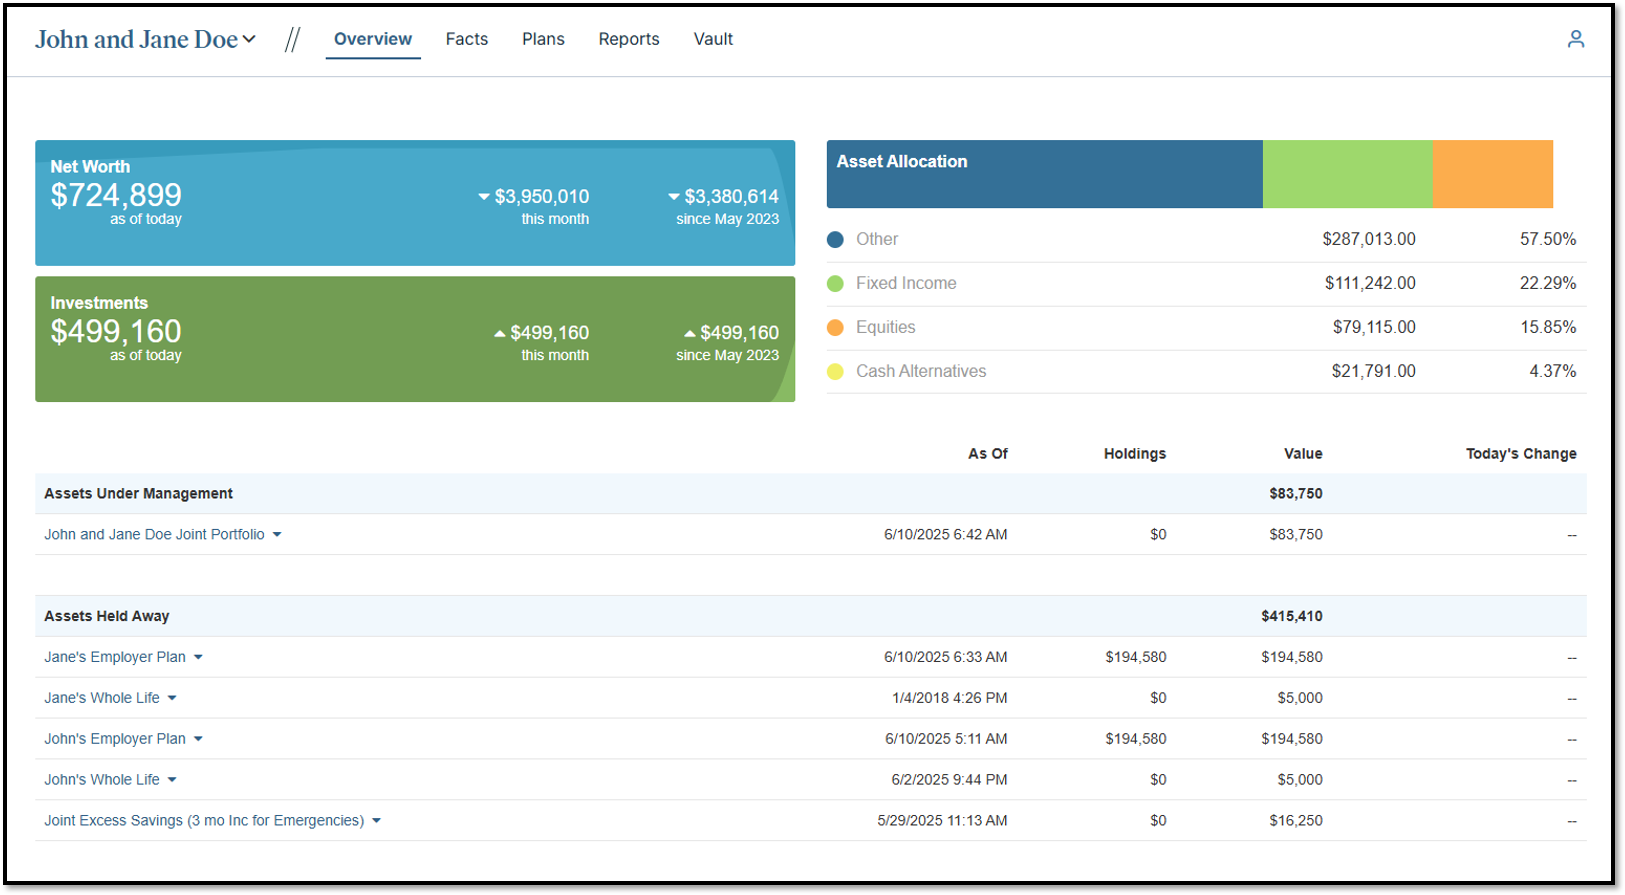Click the green Fixed Income legend dot
This screenshot has width=1625, height=895.
[835, 284]
